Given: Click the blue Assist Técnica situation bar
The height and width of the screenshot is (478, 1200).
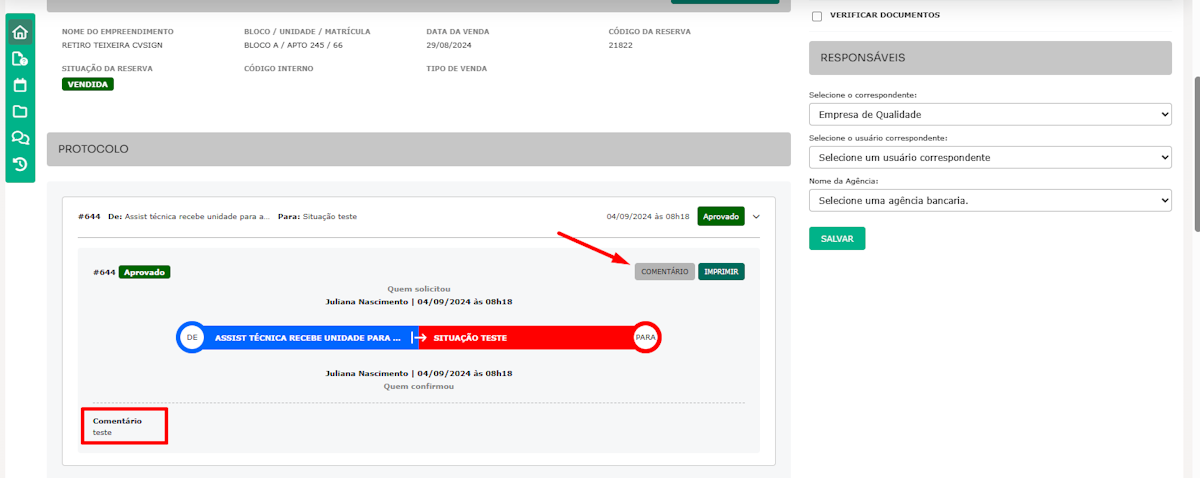Looking at the screenshot, I should click(307, 338).
